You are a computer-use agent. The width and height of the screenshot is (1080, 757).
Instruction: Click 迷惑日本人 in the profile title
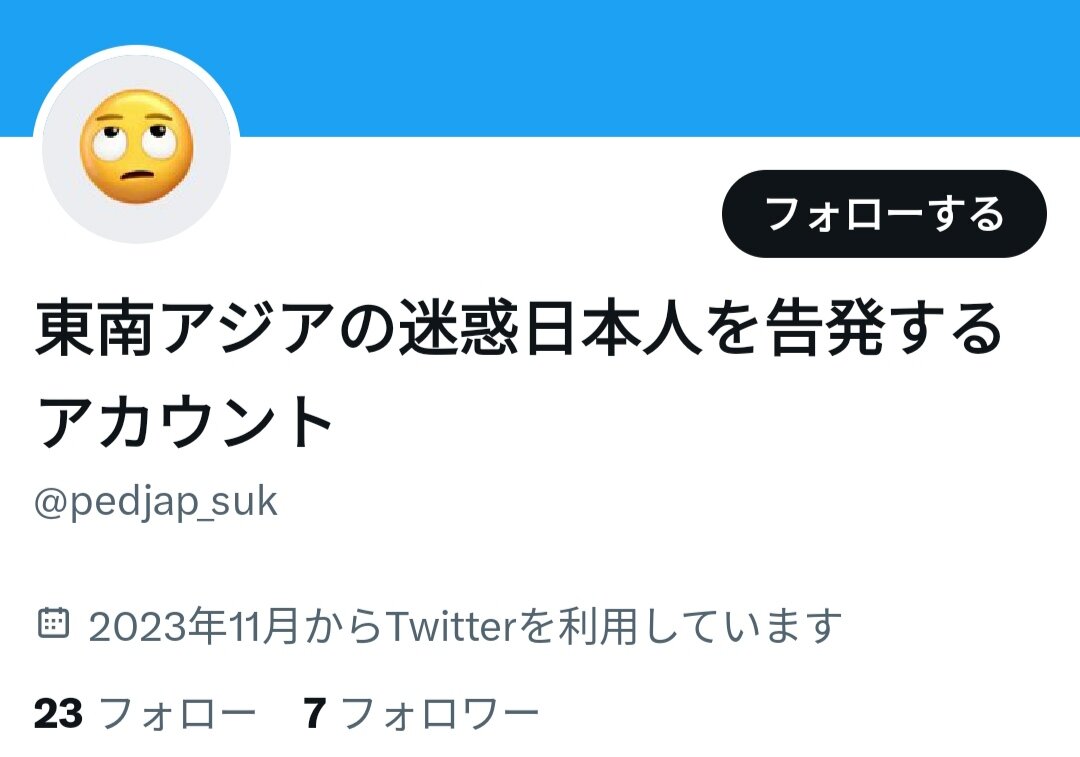click(550, 328)
